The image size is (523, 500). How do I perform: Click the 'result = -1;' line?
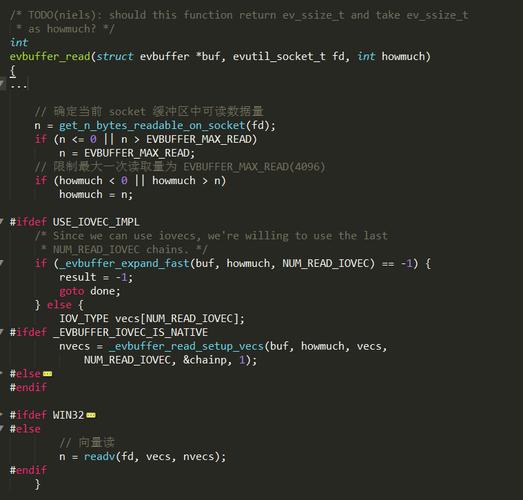point(96,277)
